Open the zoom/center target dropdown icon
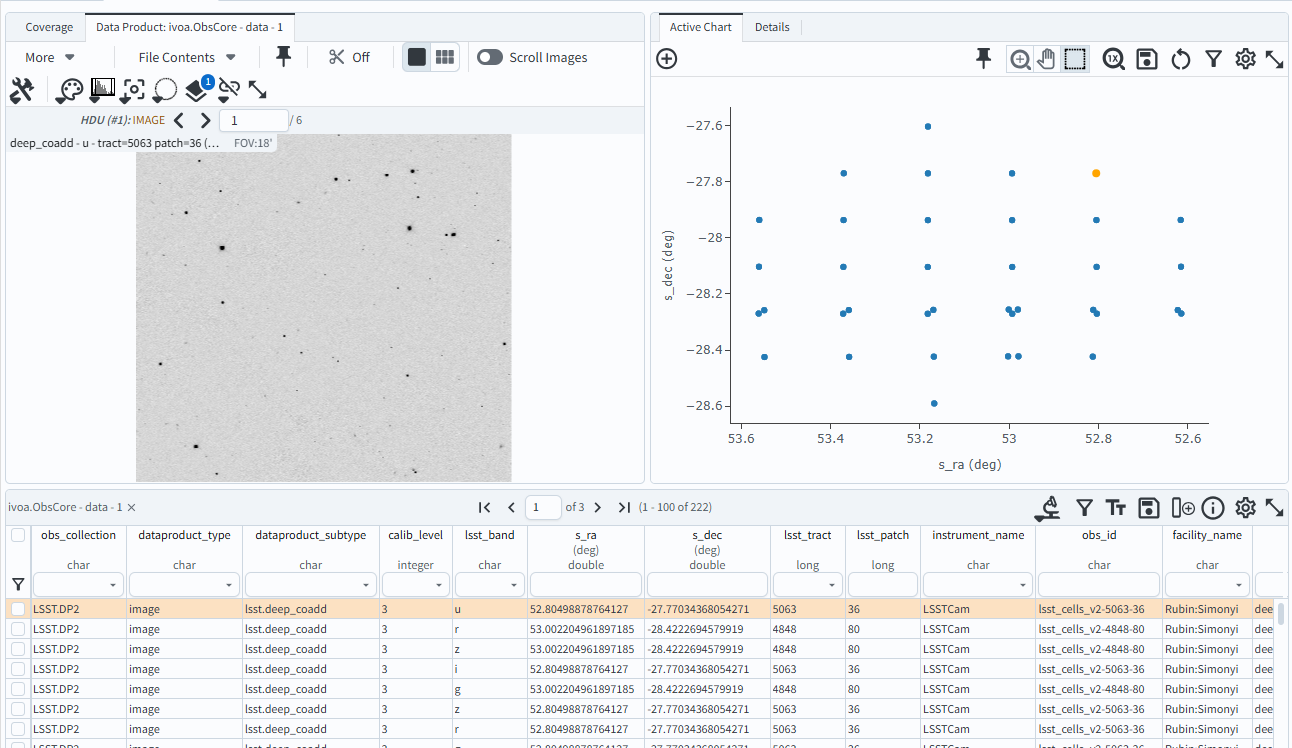 (x=134, y=90)
